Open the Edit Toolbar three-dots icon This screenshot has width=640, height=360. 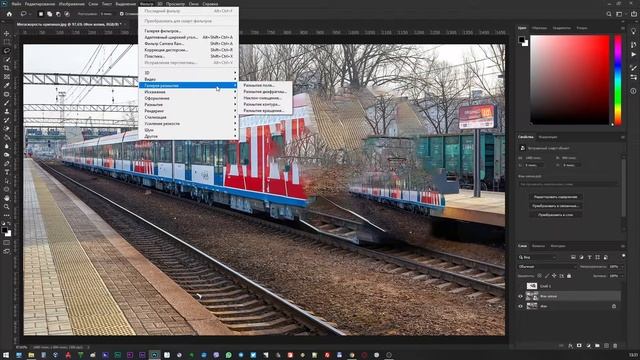point(7,215)
